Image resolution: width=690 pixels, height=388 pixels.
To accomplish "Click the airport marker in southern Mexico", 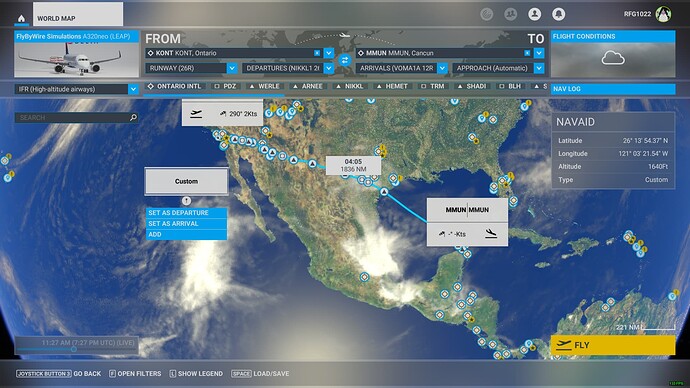I will [364, 277].
